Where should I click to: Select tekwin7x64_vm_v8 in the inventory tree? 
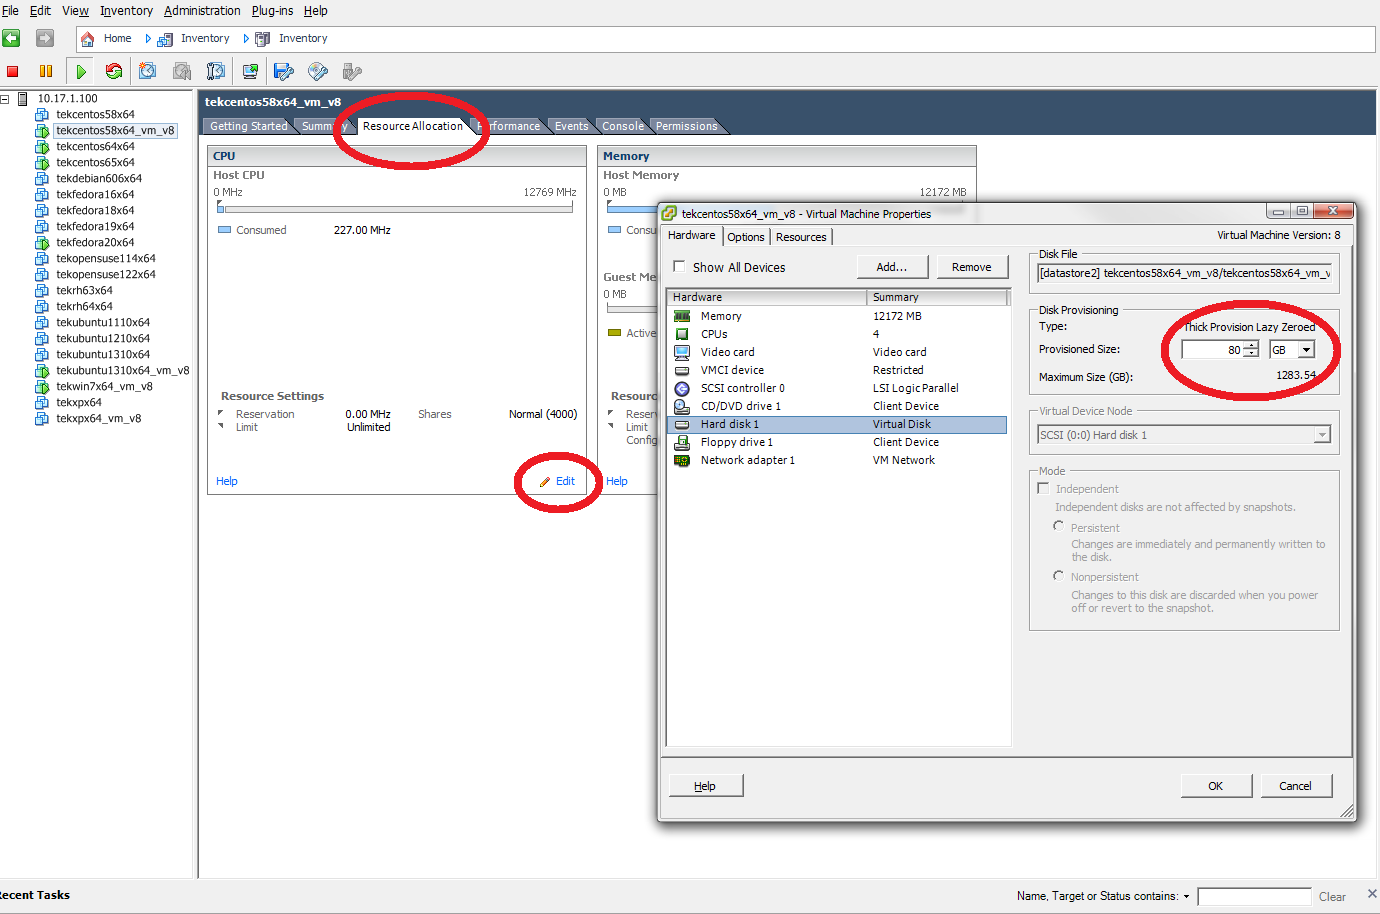[x=104, y=386]
